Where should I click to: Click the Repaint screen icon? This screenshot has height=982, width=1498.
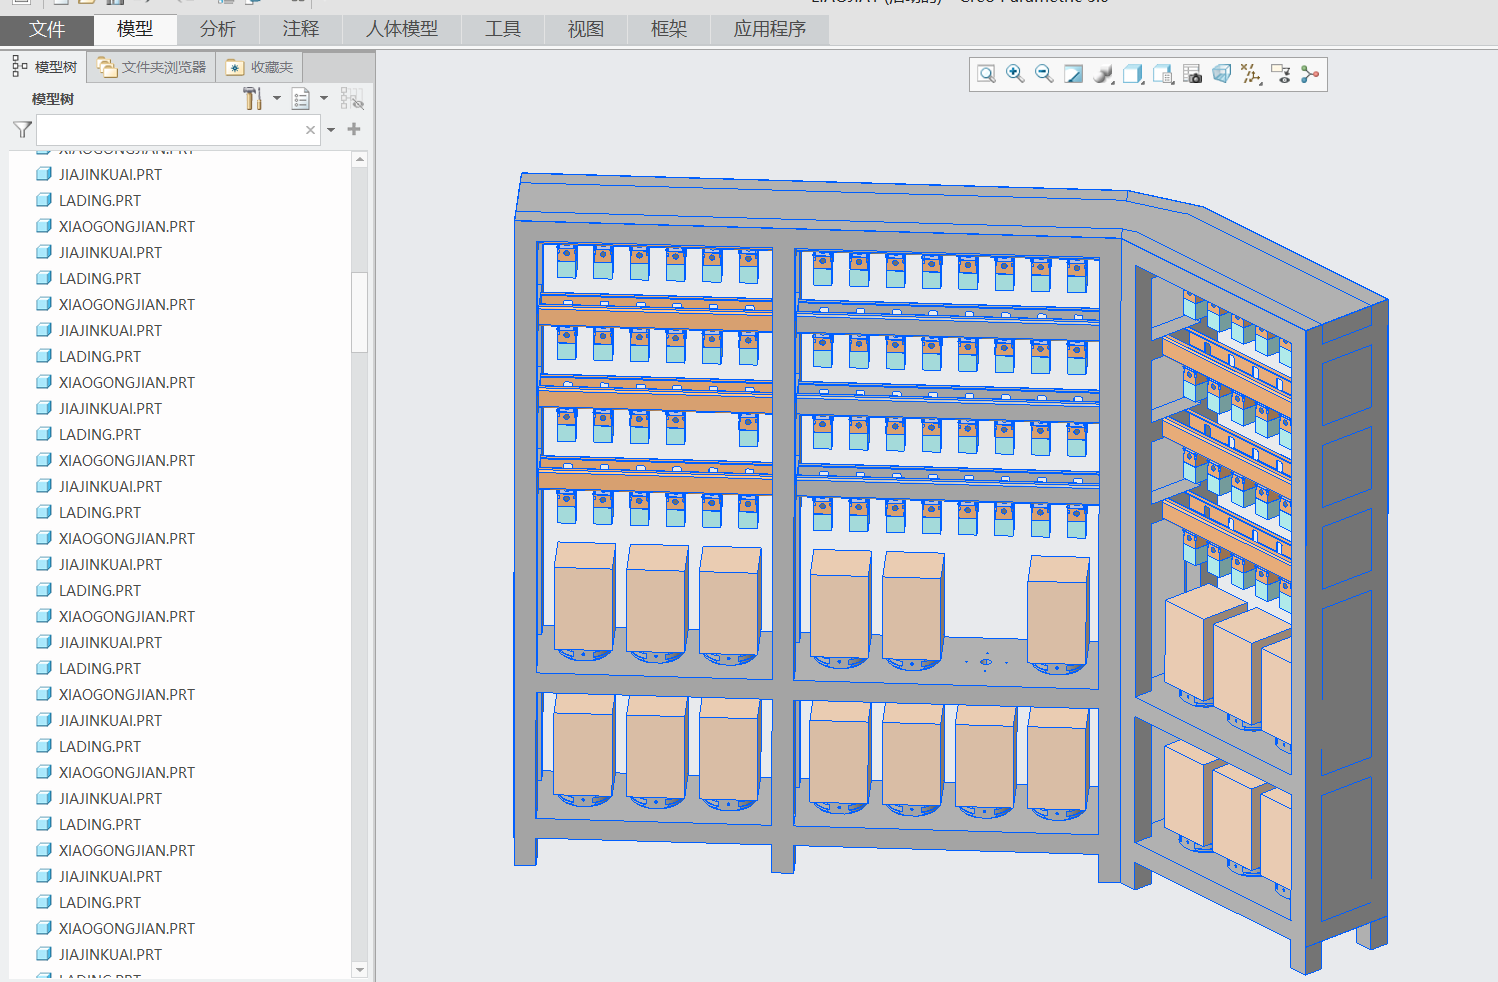click(1073, 74)
